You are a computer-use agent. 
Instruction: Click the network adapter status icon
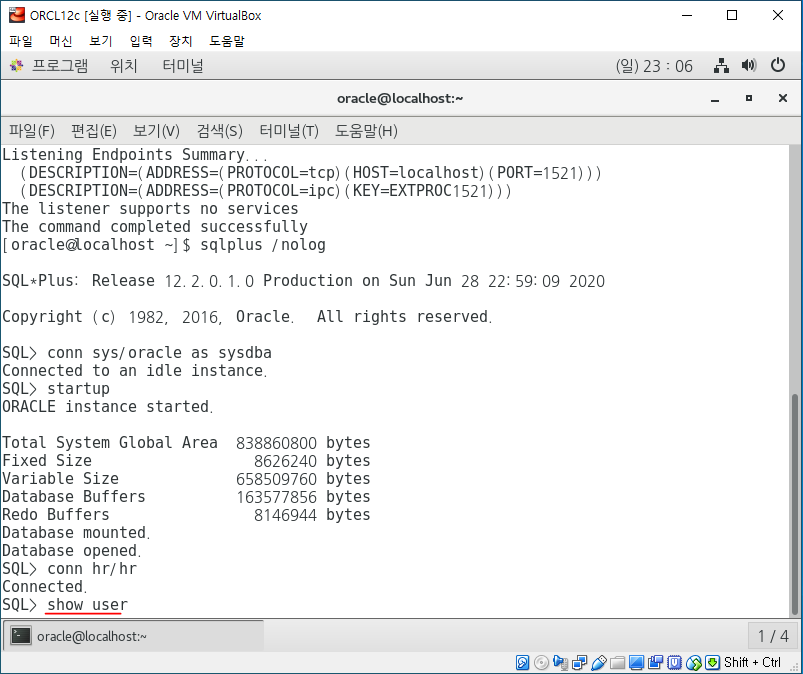point(579,662)
